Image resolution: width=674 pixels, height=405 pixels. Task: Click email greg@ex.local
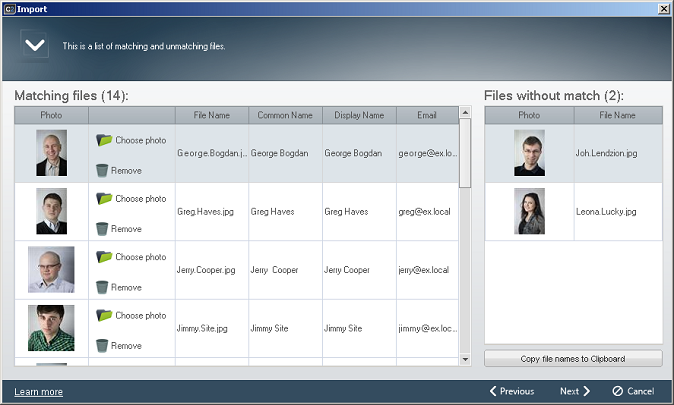(x=424, y=212)
